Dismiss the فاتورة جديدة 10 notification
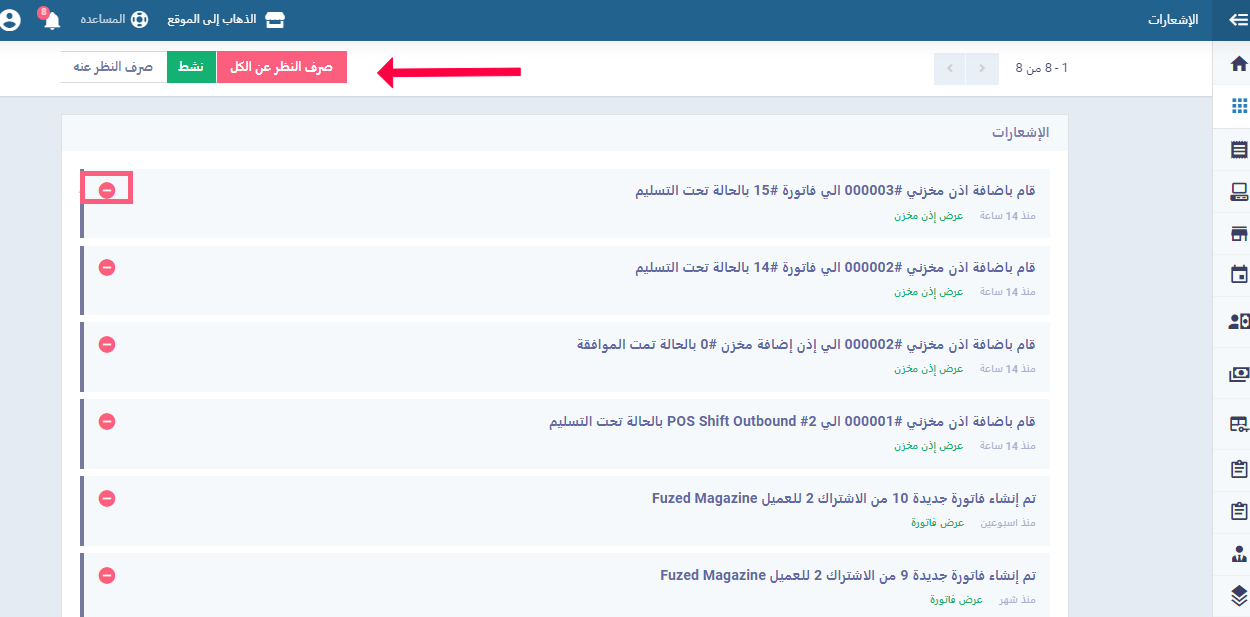1250x617 pixels. [x=107, y=498]
